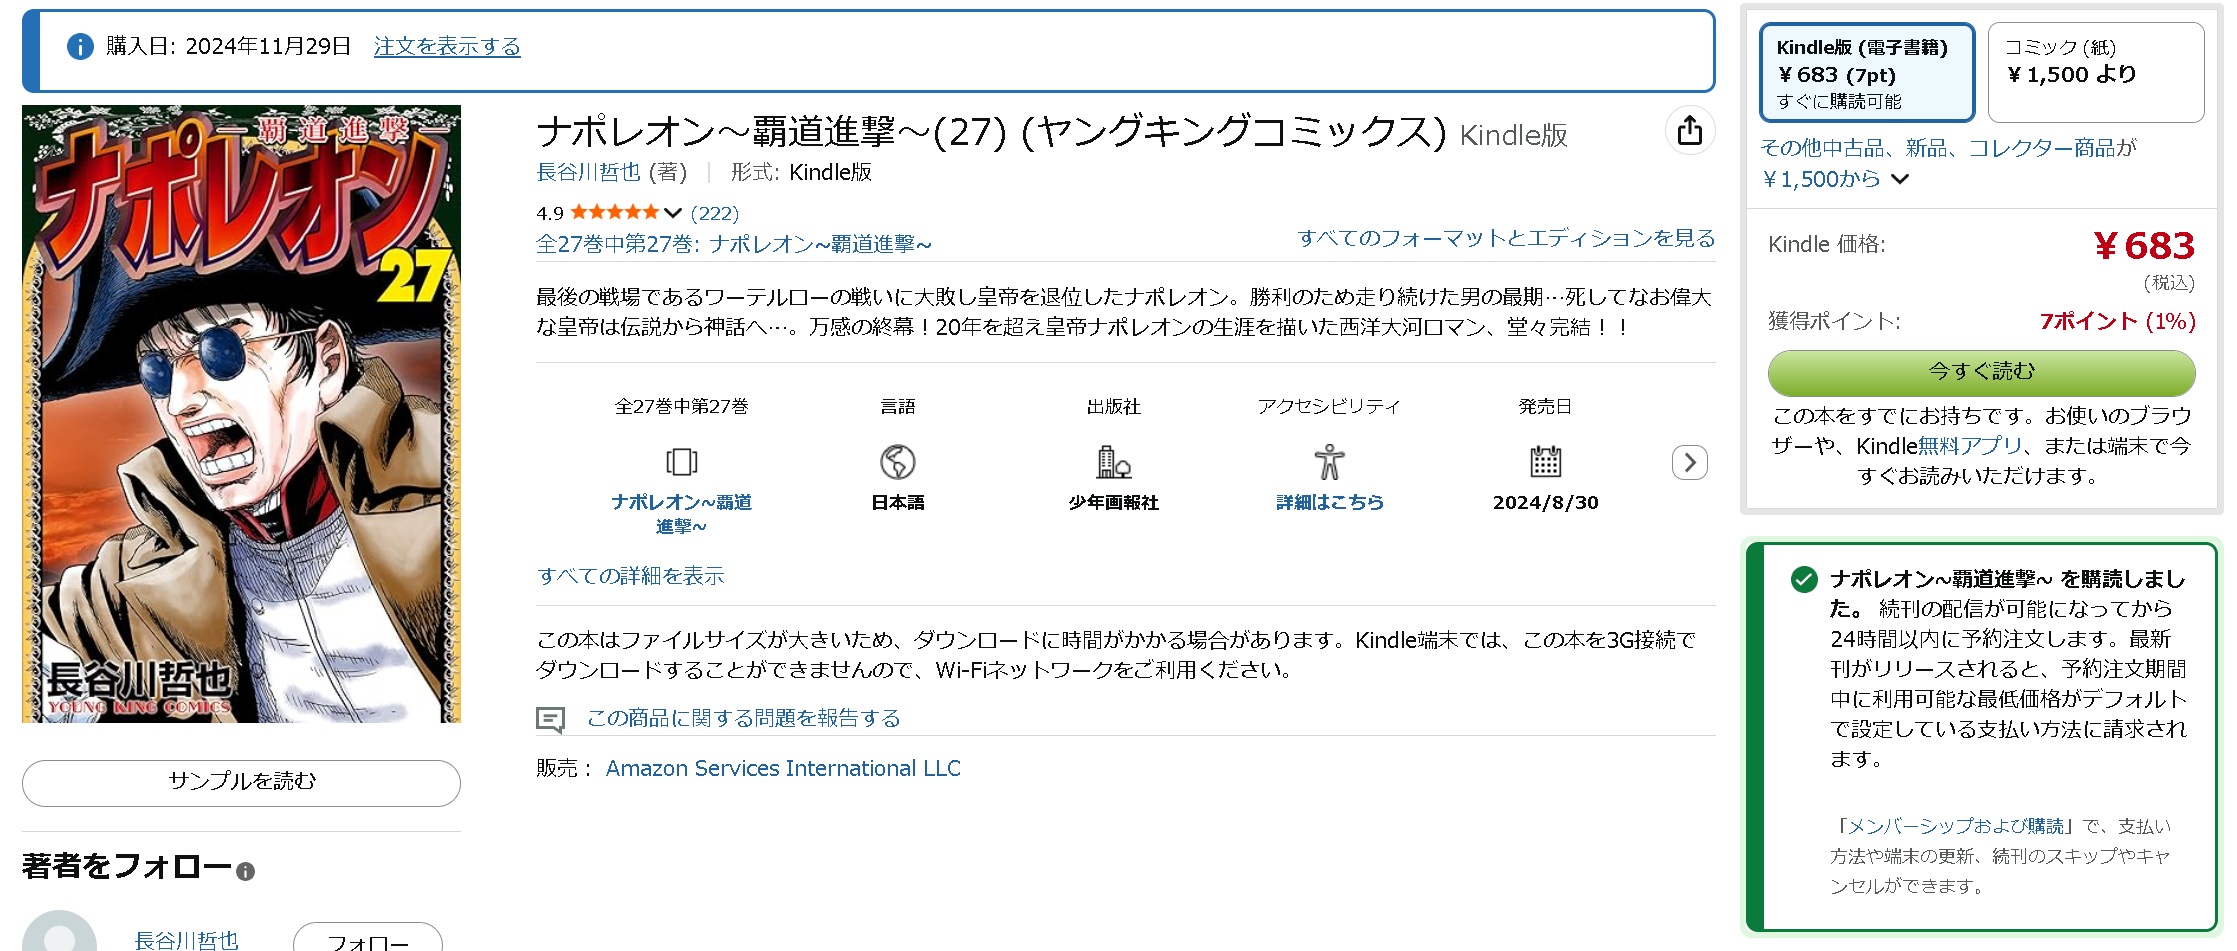Click the Napoleon volume 27 cover image
This screenshot has height=951, width=2237.
241,413
